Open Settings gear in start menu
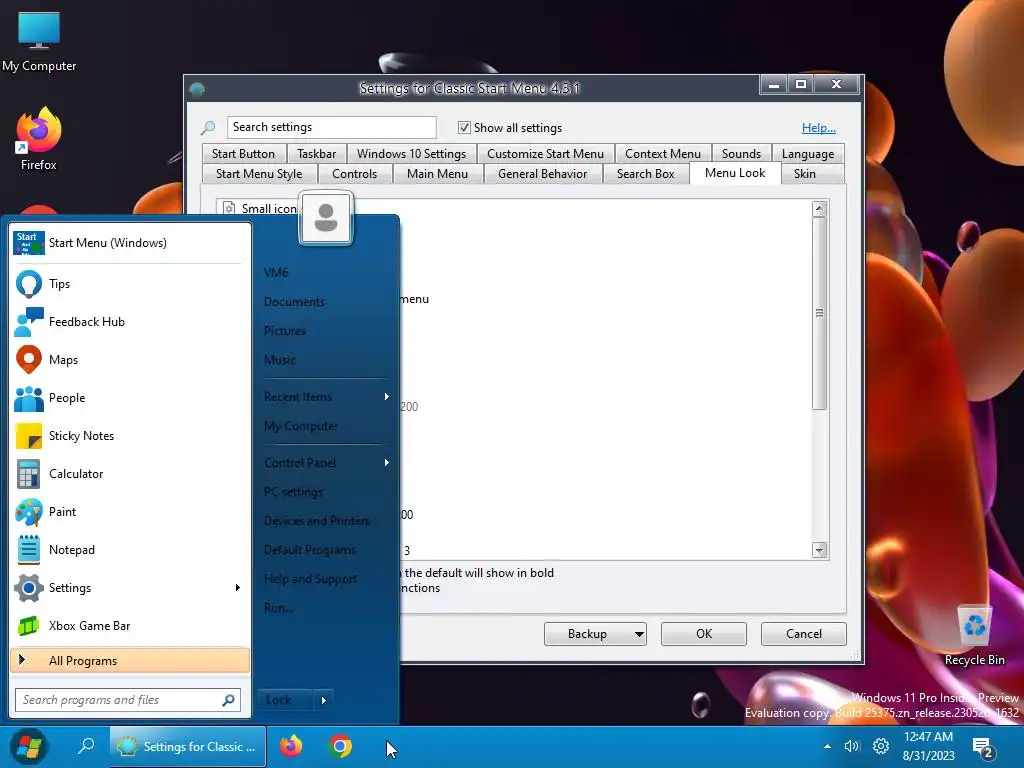 tap(29, 588)
